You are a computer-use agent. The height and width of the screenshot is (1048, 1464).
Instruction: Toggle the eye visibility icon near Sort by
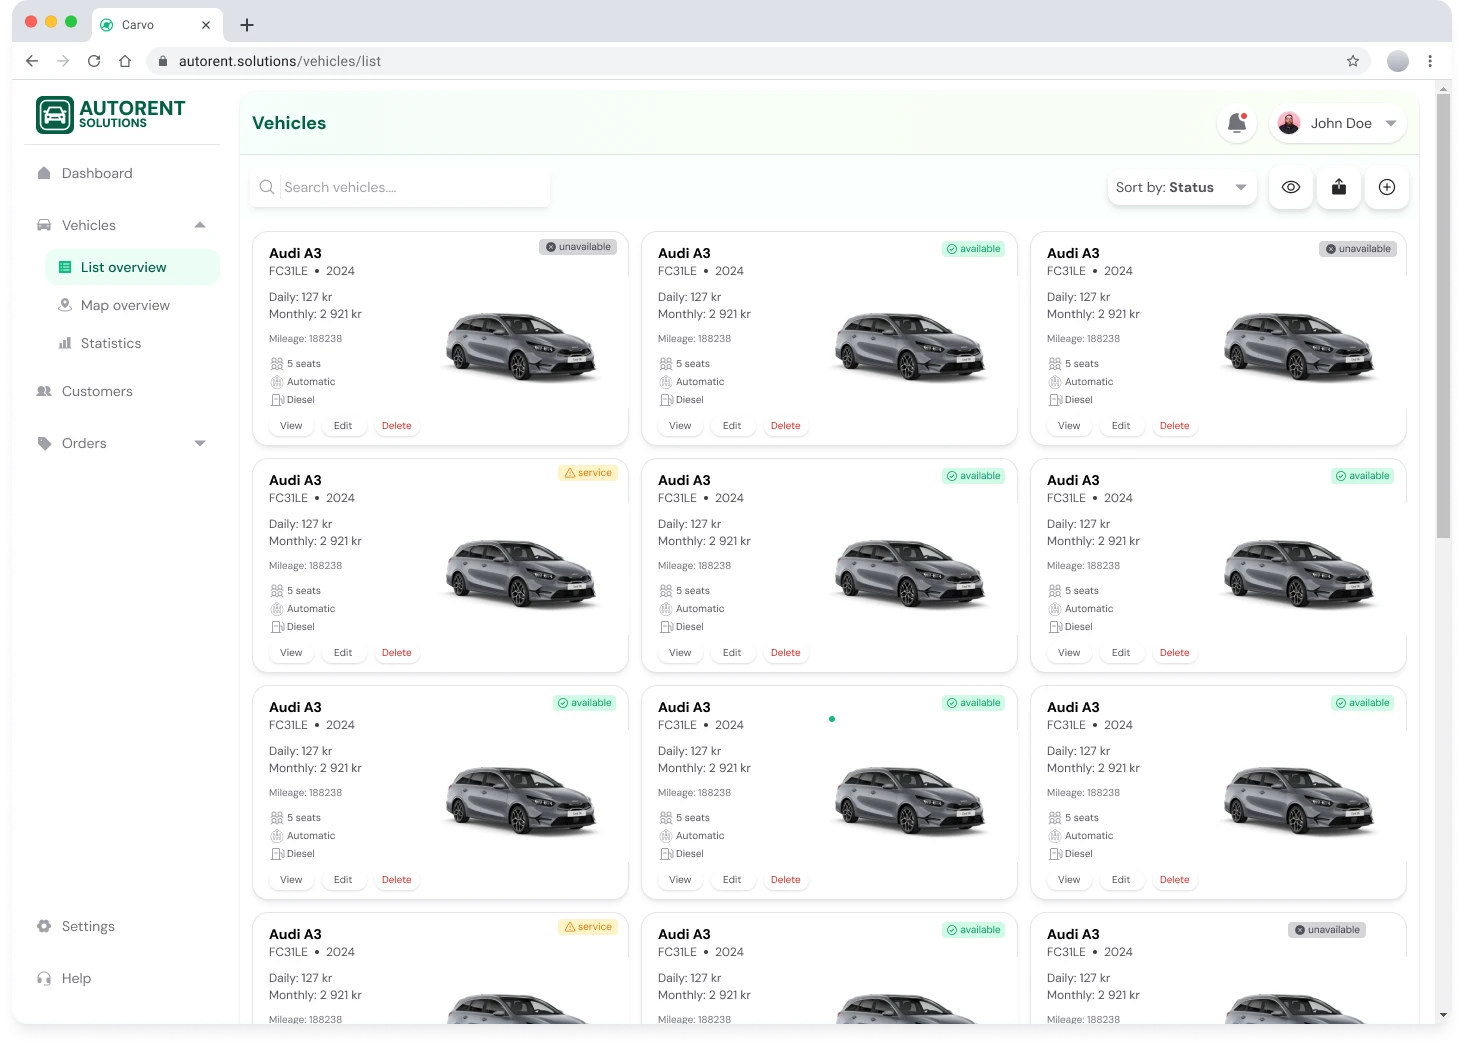click(x=1290, y=187)
